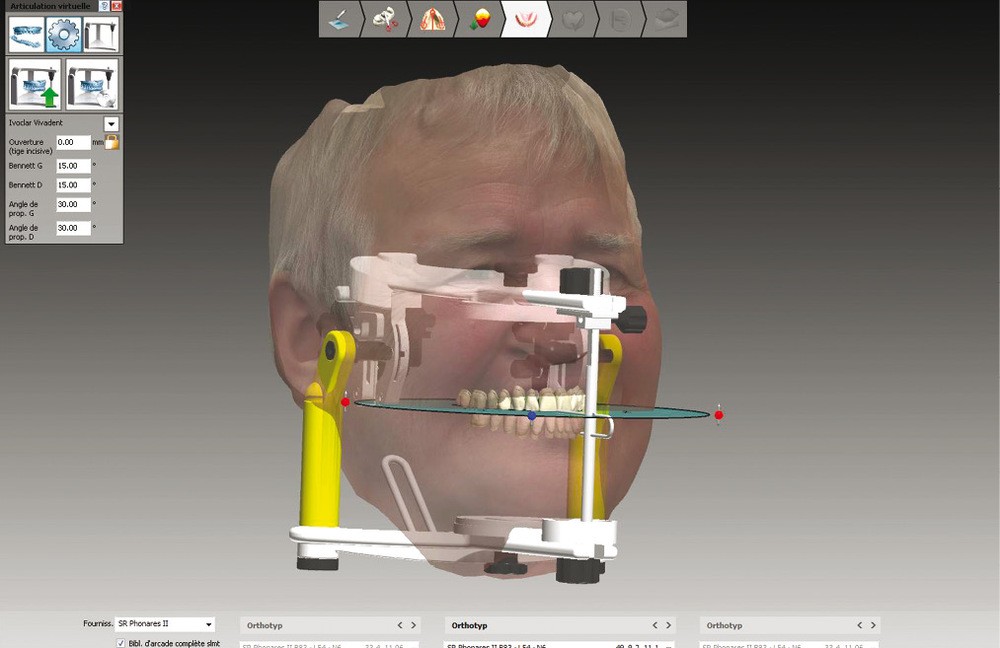Click the Bennett G value field

click(73, 166)
